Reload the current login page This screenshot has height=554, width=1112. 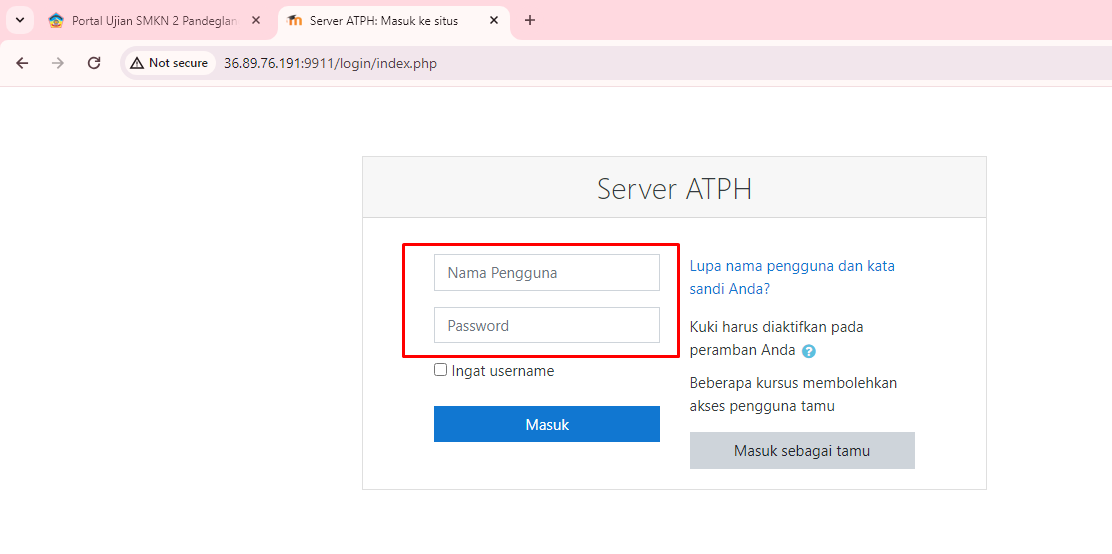[x=94, y=63]
